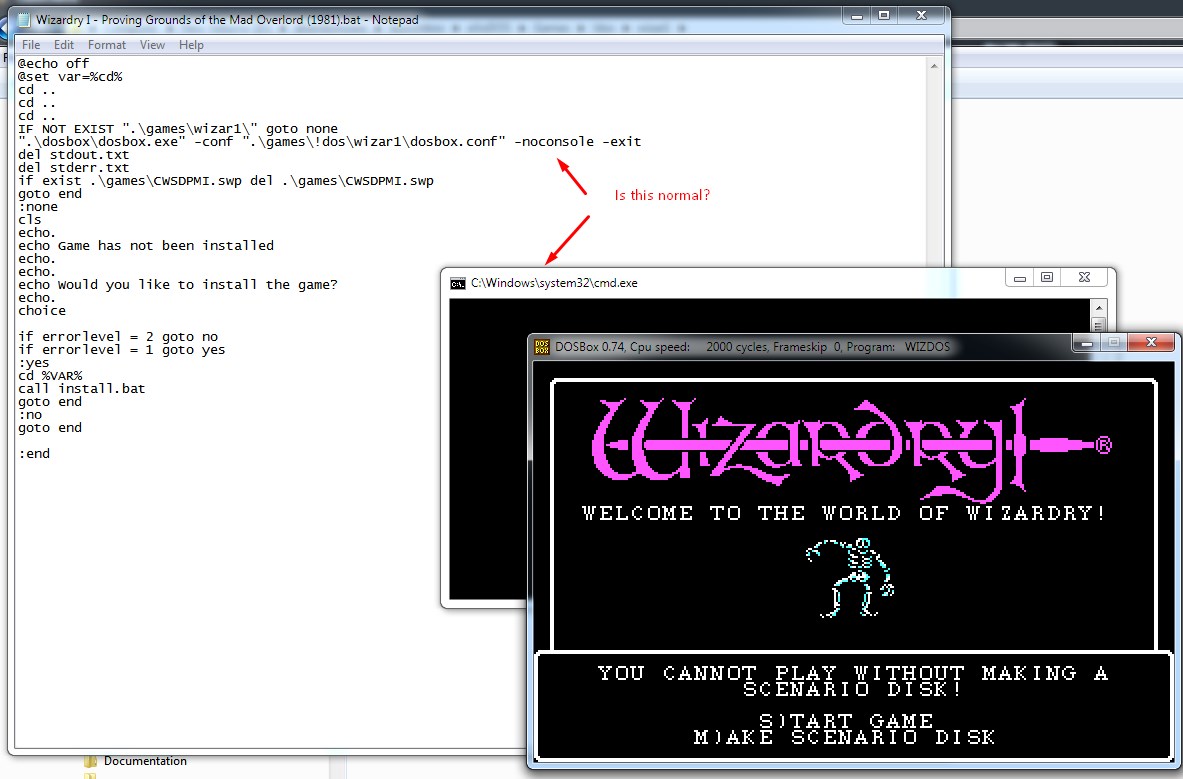
Task: Click the skeleton sprite in DOSBox
Action: tap(851, 578)
